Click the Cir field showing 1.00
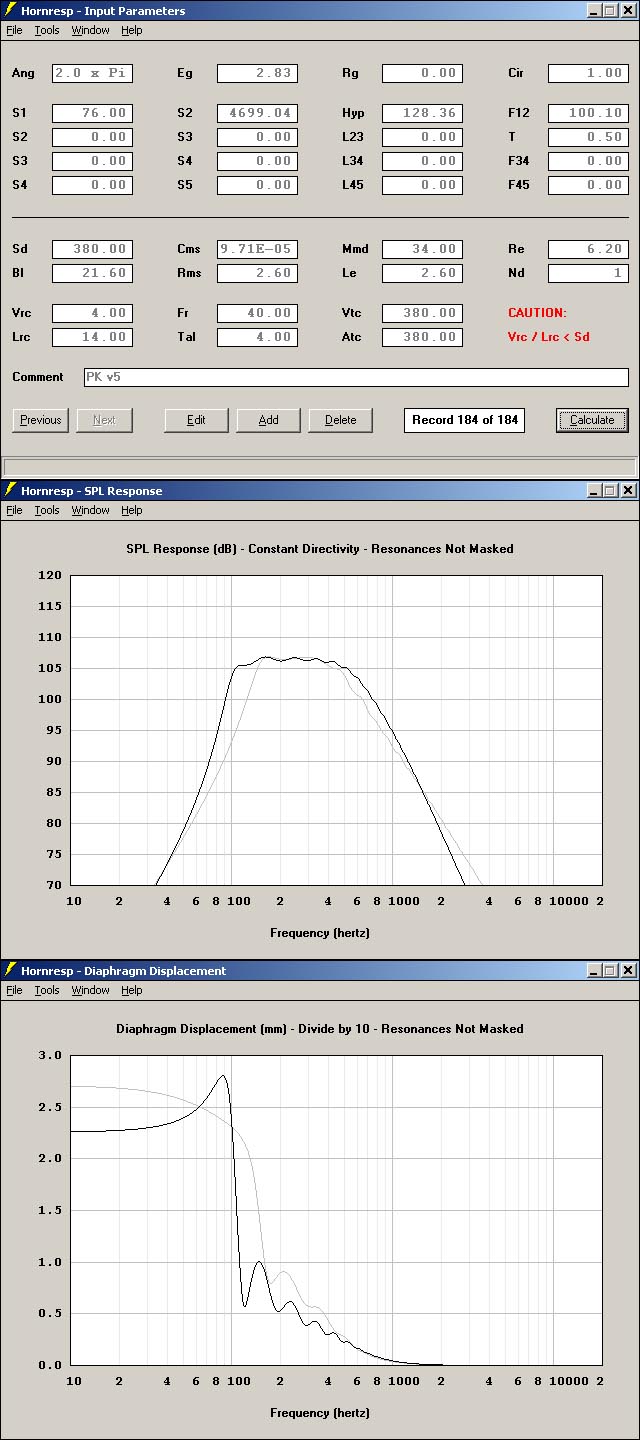This screenshot has width=640, height=1440. tap(588, 73)
